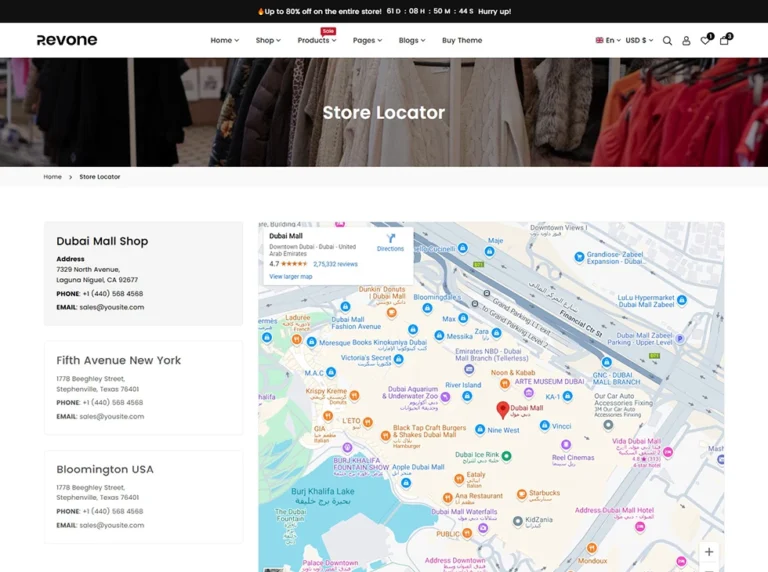
Task: Click View larger map link
Action: point(290,277)
